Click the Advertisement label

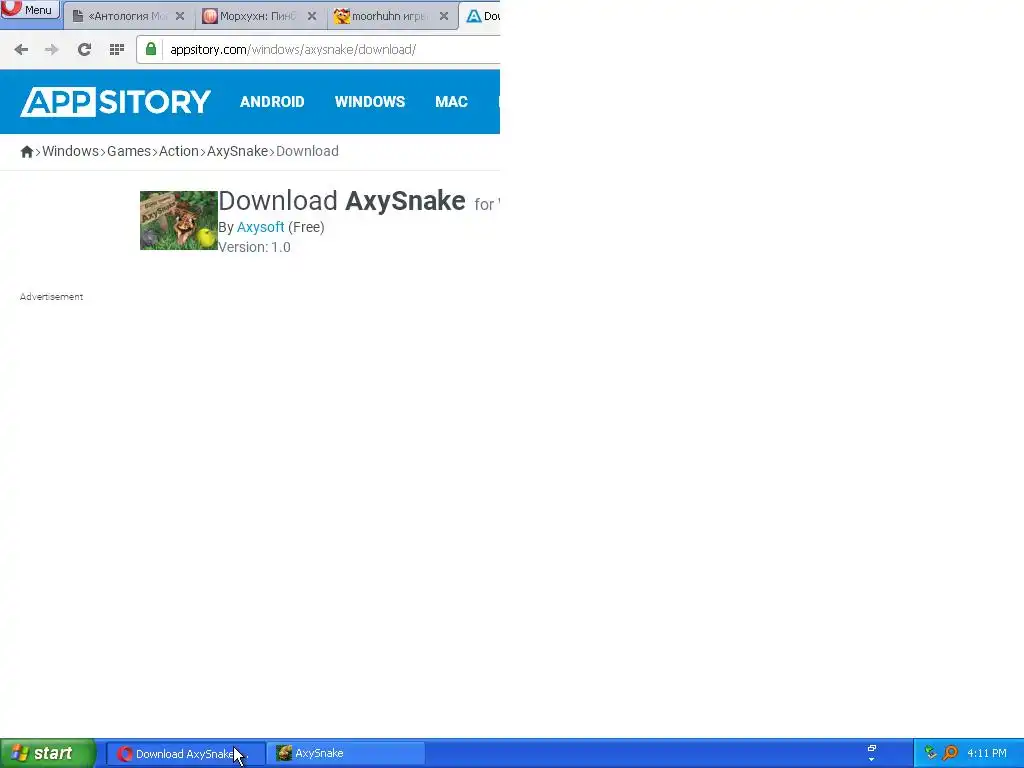pyautogui.click(x=51, y=296)
